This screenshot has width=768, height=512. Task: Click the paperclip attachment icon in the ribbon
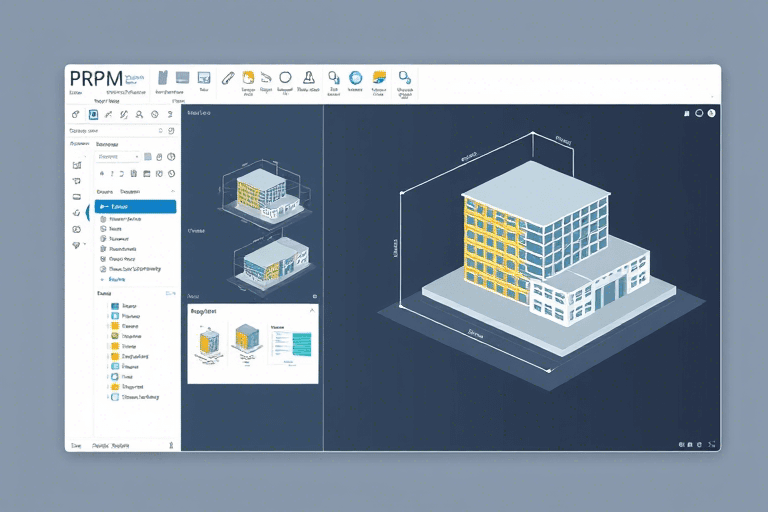[228, 77]
